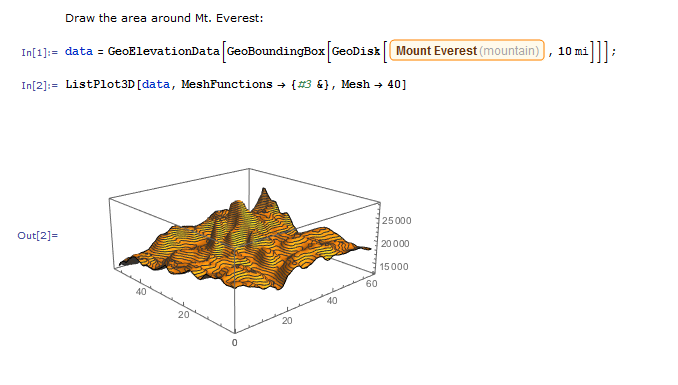Select the In[1] cell label

click(39, 52)
